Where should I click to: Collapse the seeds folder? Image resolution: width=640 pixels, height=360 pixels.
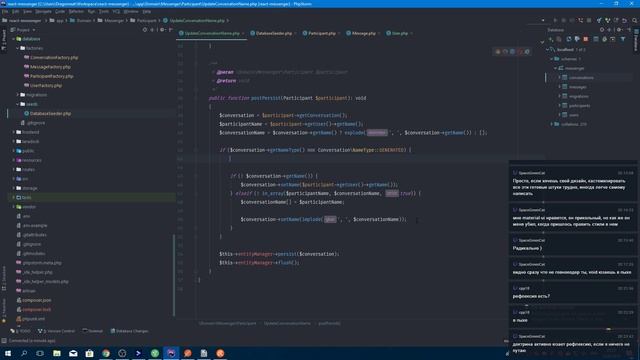[x=18, y=104]
